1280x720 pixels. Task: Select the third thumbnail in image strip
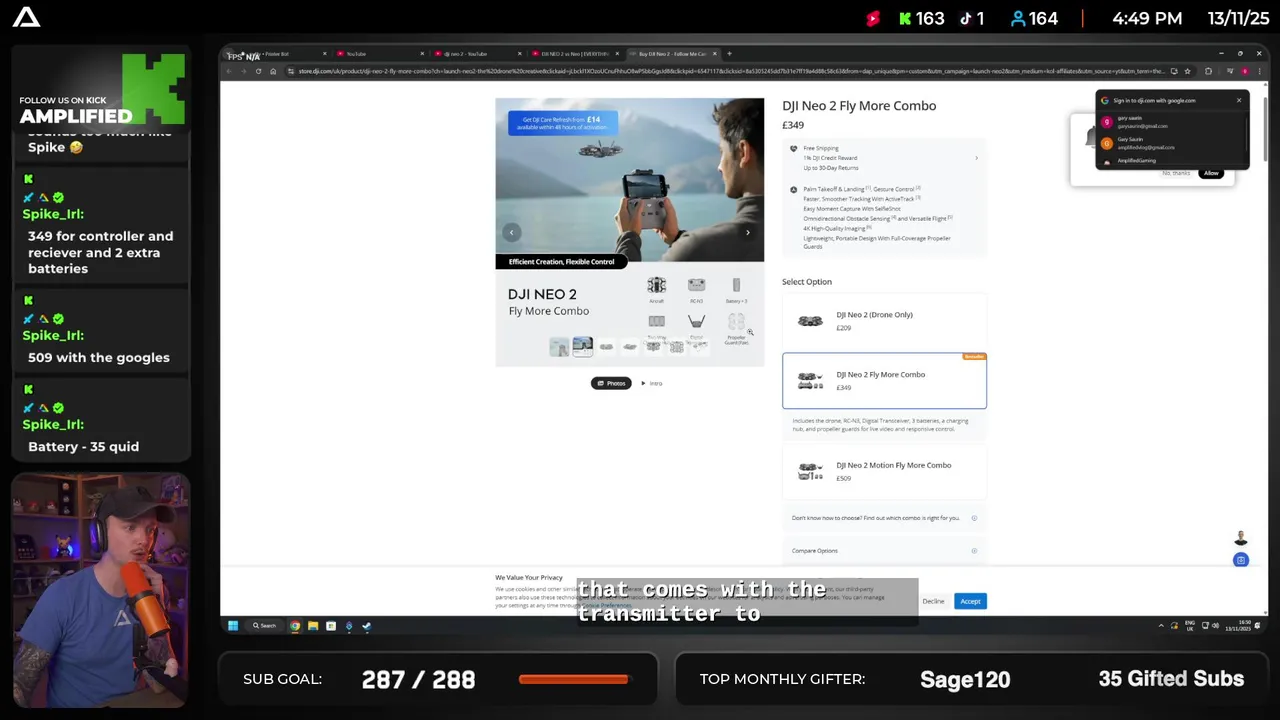pyautogui.click(x=606, y=346)
